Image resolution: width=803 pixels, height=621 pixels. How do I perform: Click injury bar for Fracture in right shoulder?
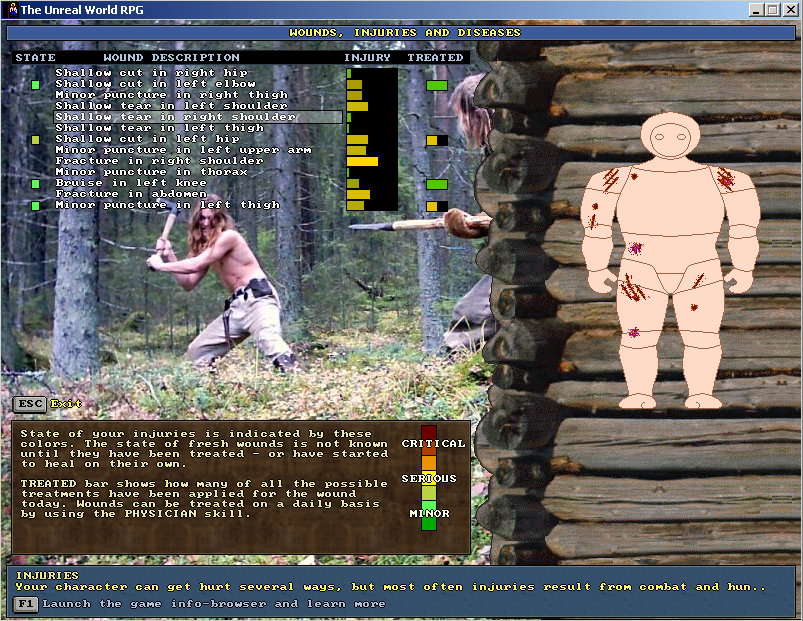pos(362,161)
